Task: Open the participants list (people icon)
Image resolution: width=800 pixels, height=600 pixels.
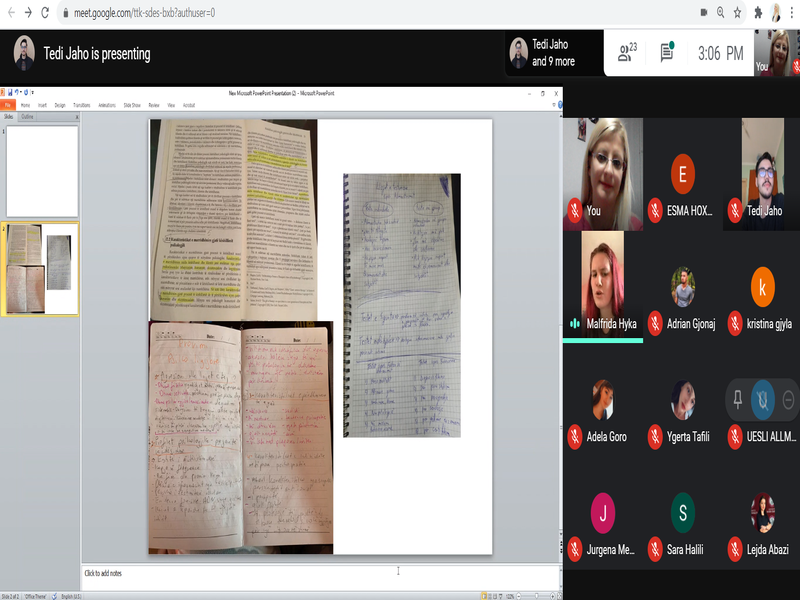Action: point(628,53)
